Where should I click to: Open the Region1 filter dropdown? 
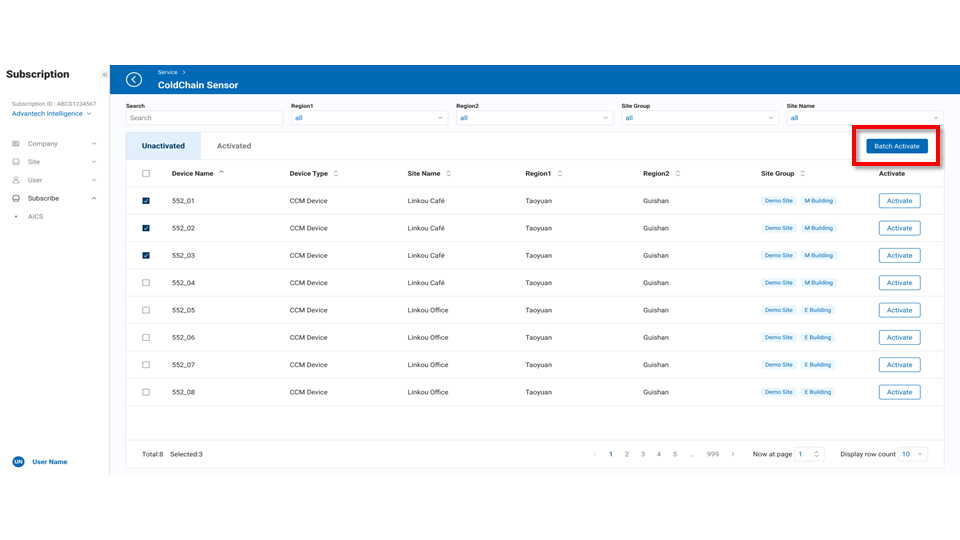369,118
